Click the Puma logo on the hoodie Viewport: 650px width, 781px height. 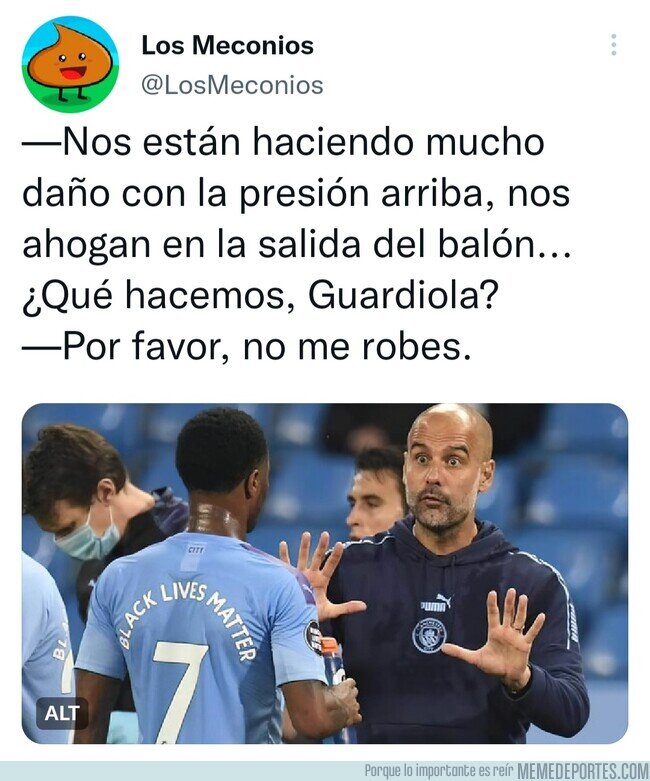[436, 603]
